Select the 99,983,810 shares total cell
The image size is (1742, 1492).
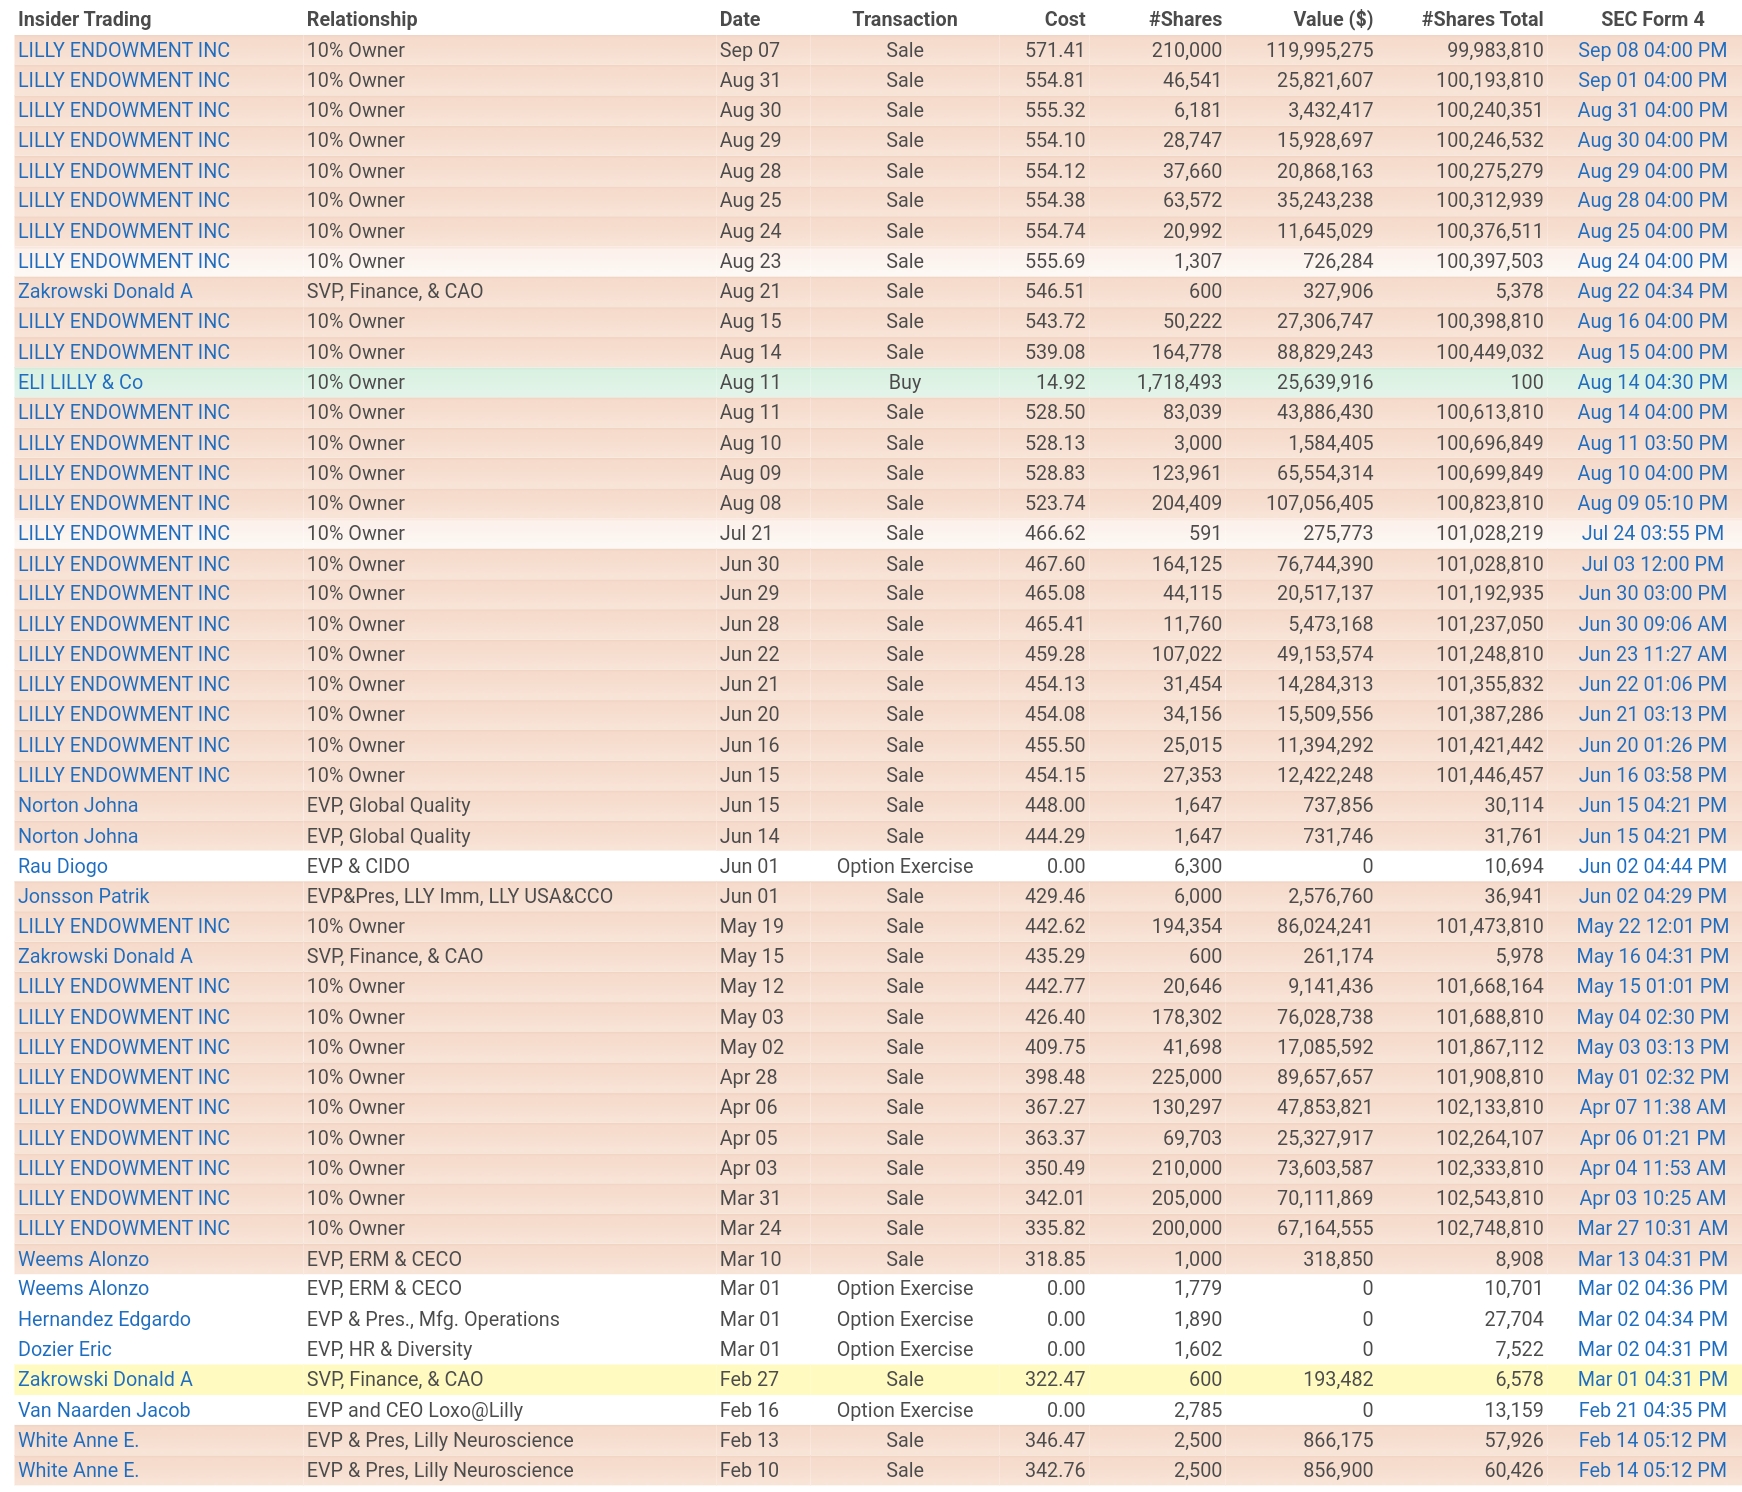click(1495, 50)
